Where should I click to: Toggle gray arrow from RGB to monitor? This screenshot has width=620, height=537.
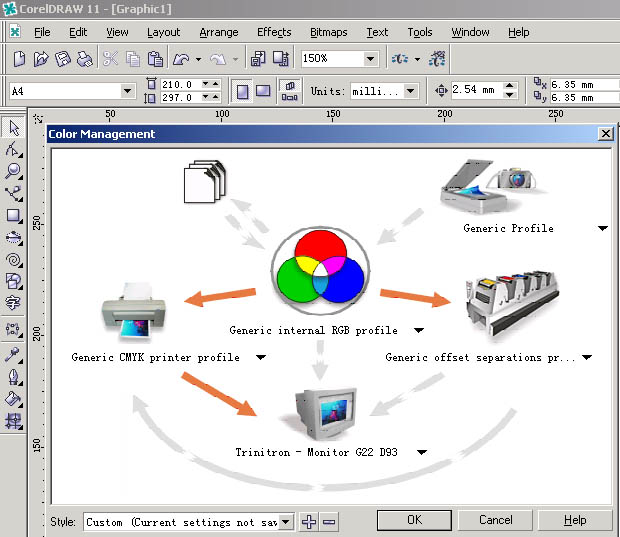320,361
